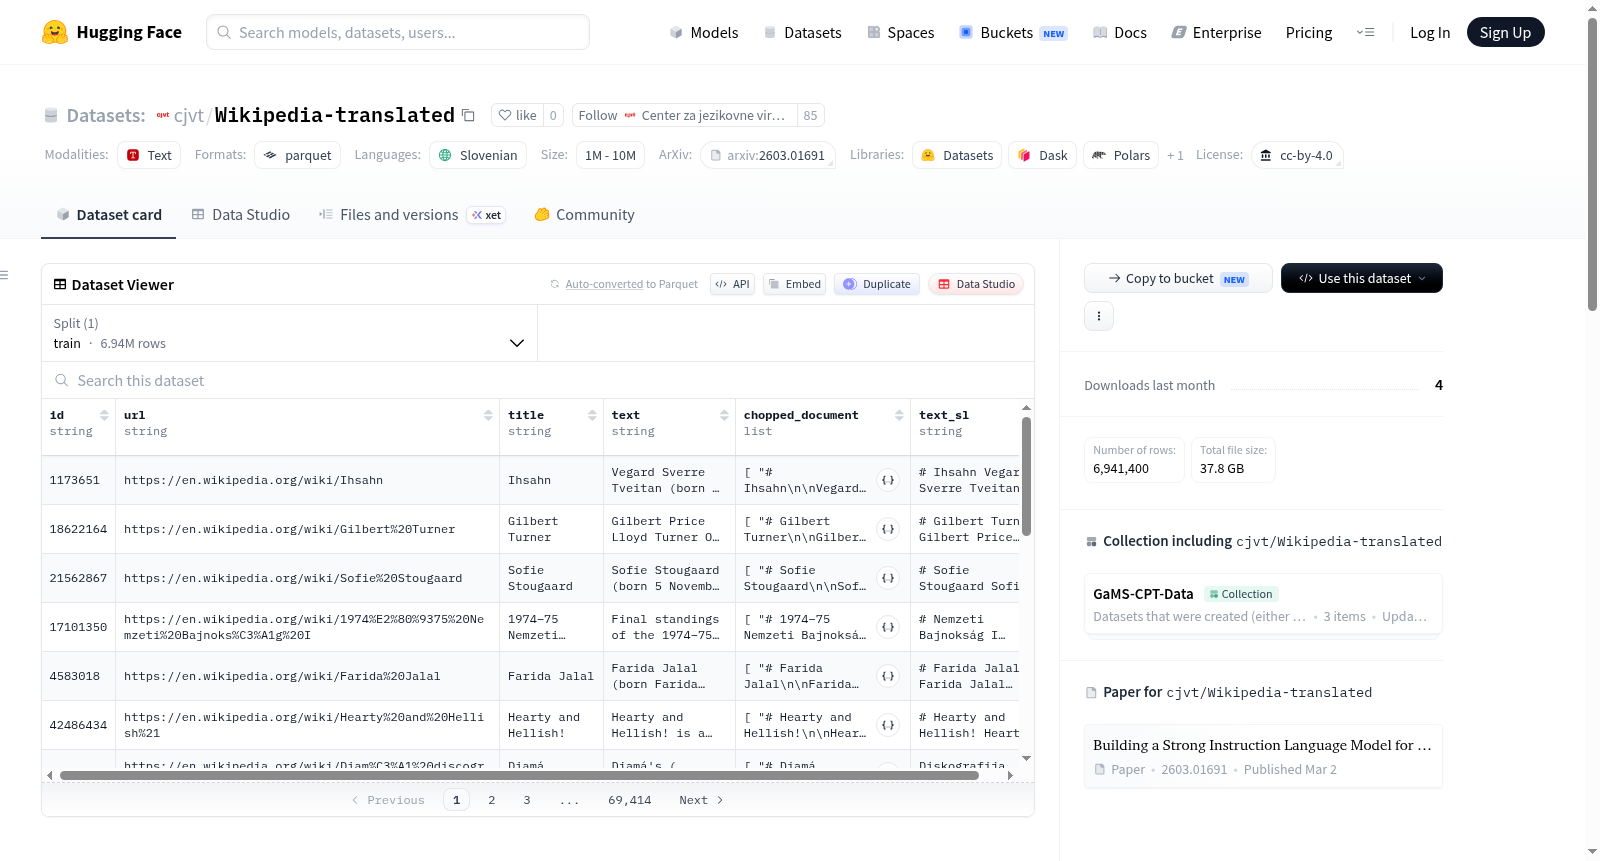
Task: Copy dataset name to clipboard icon
Action: [468, 115]
